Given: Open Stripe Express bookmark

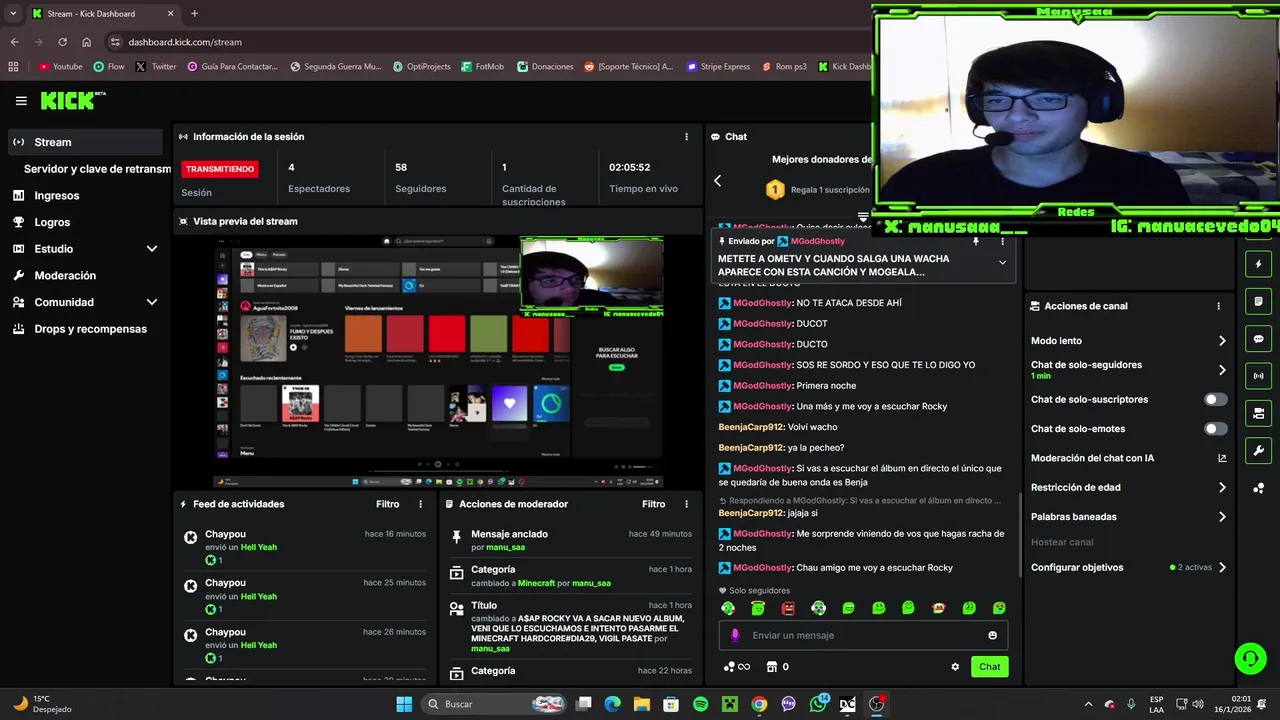Looking at the screenshot, I should pos(718,67).
